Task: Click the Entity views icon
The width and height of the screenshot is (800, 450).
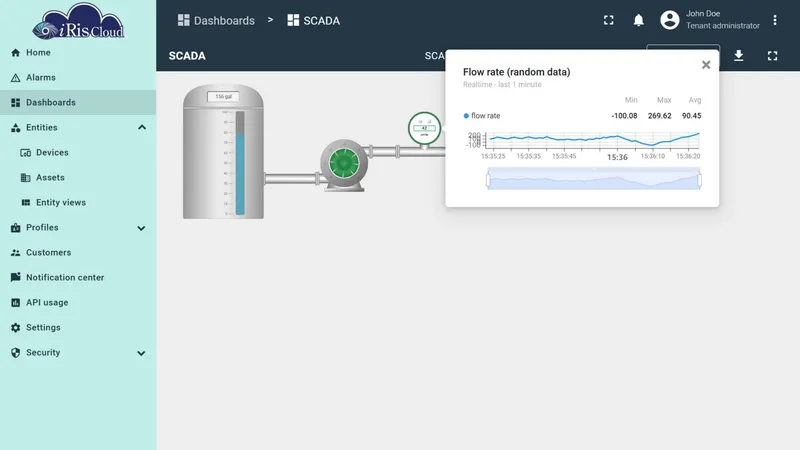Action: [x=26, y=203]
